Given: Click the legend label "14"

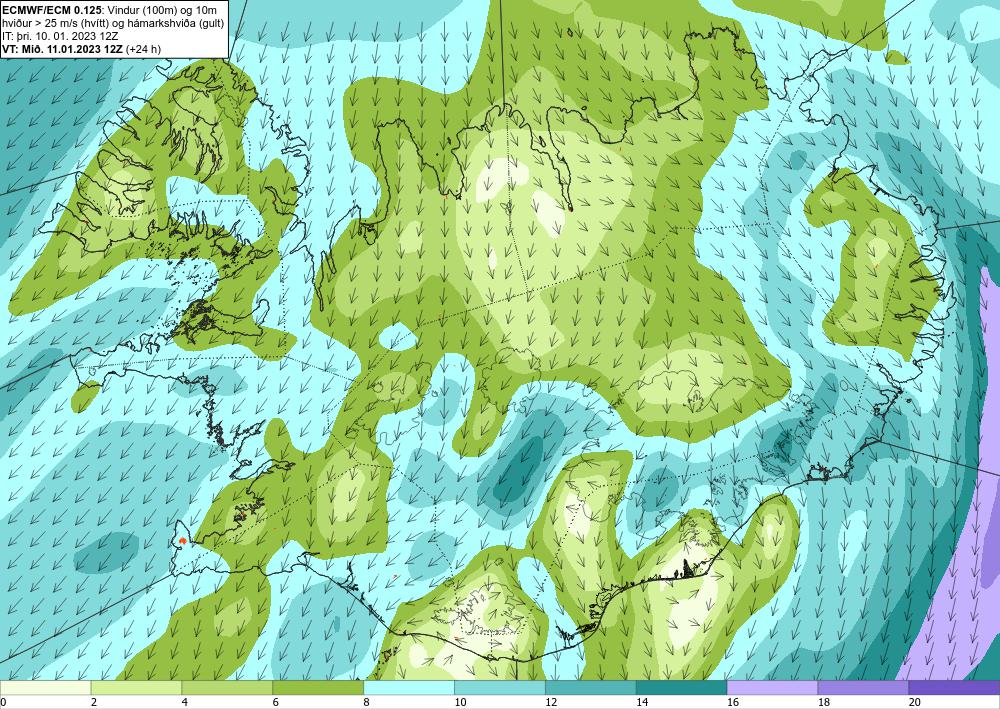Looking at the screenshot, I should 642,703.
